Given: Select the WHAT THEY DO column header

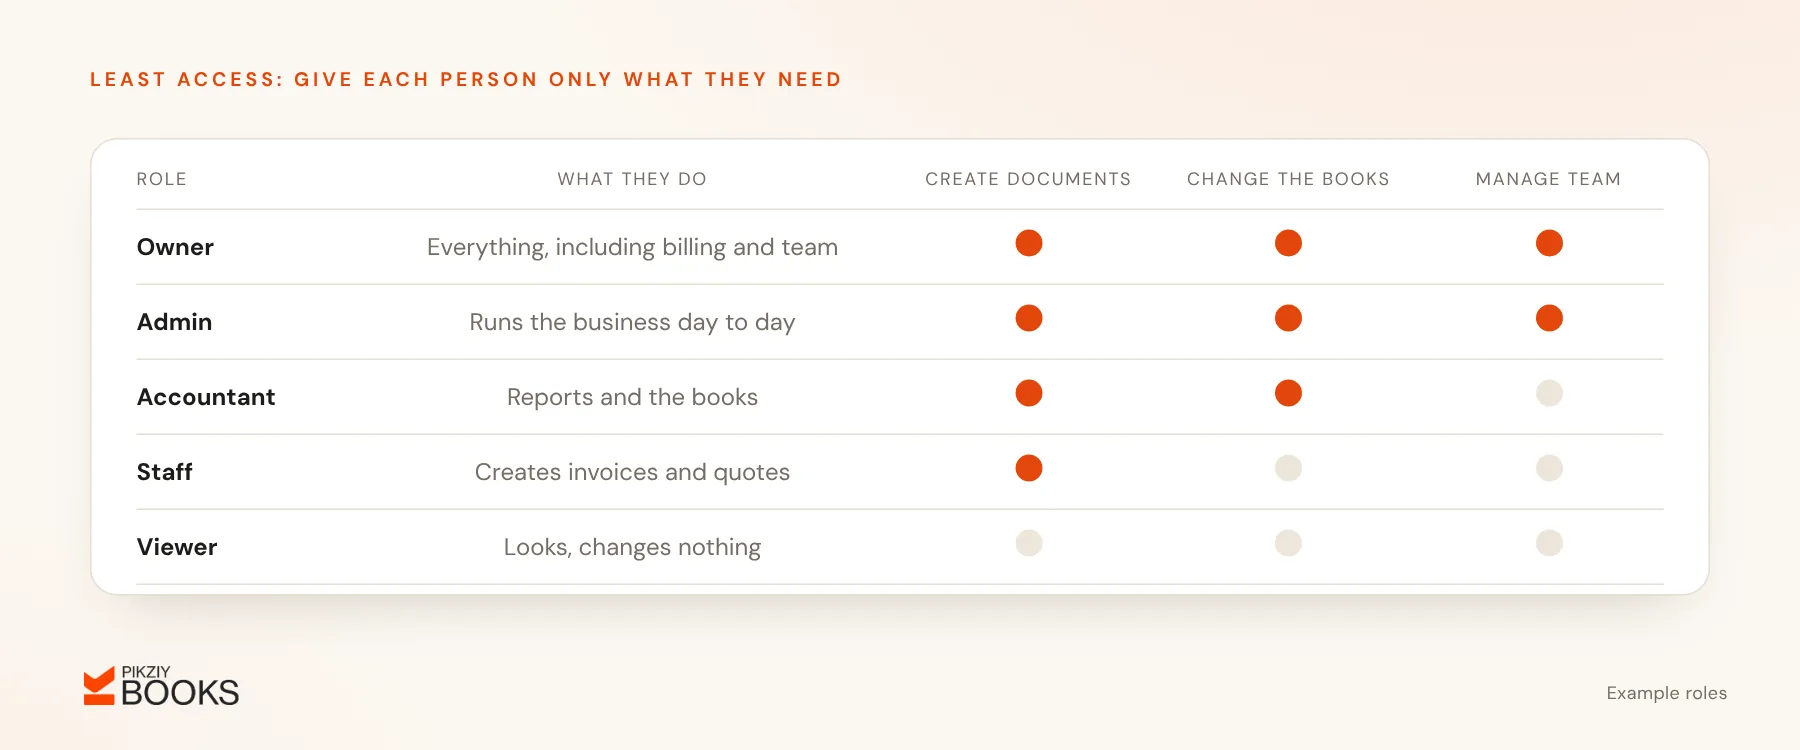Looking at the screenshot, I should [x=632, y=179].
